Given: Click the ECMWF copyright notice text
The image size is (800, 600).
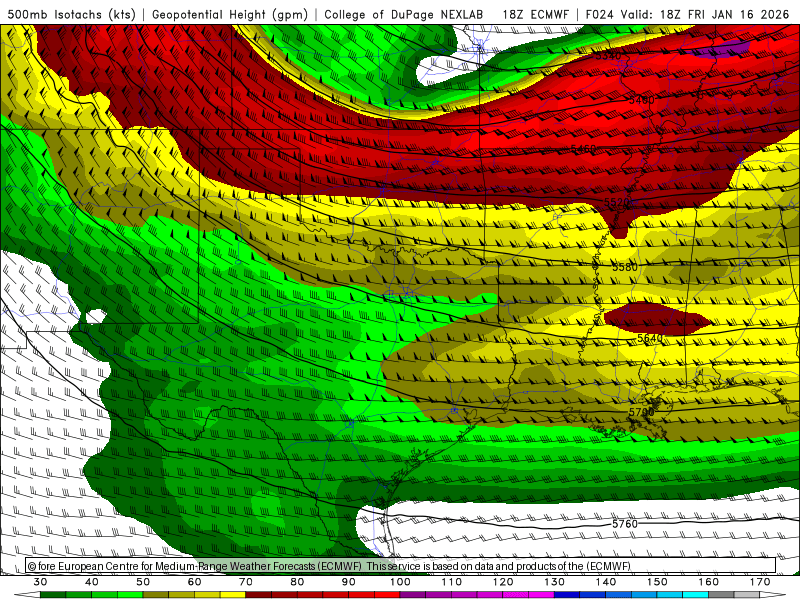Looking at the screenshot, I should [329, 566].
